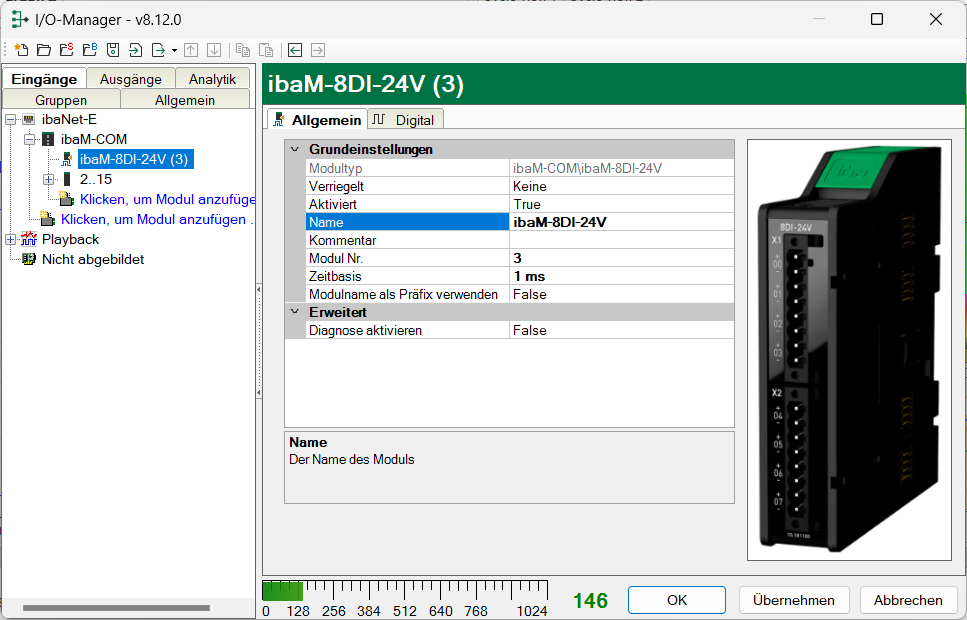Image resolution: width=967 pixels, height=620 pixels.
Task: Click the link to add module under ibaNet-E
Action: click(x=157, y=219)
